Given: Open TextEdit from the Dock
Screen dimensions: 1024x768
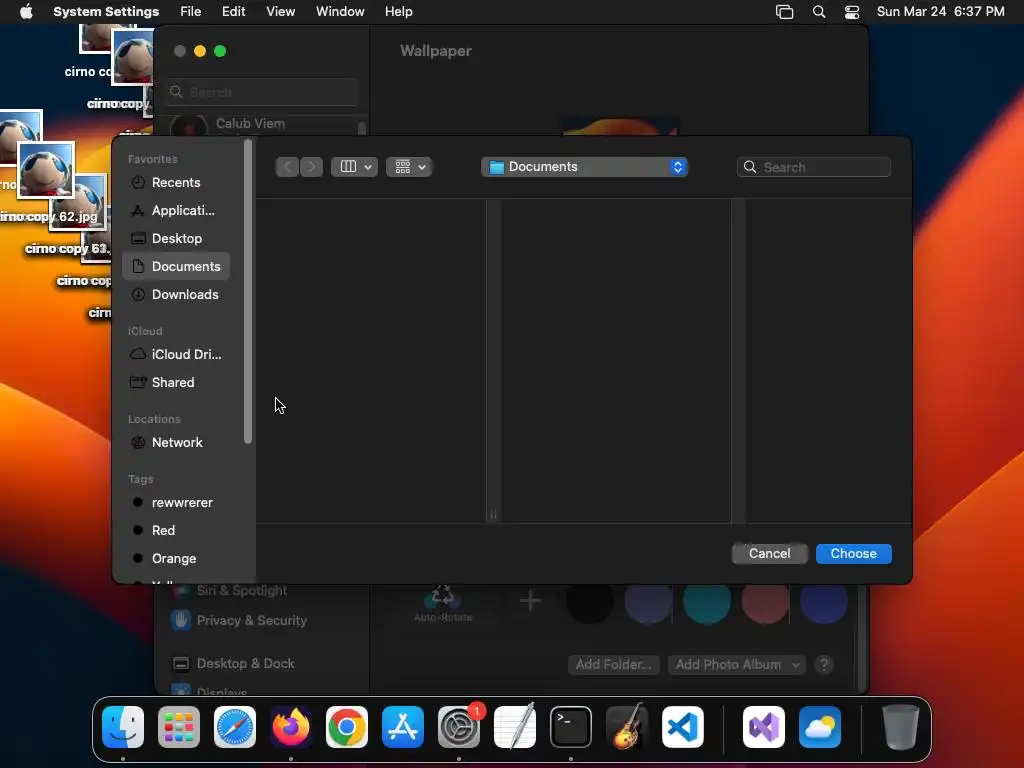Looking at the screenshot, I should click(x=515, y=727).
